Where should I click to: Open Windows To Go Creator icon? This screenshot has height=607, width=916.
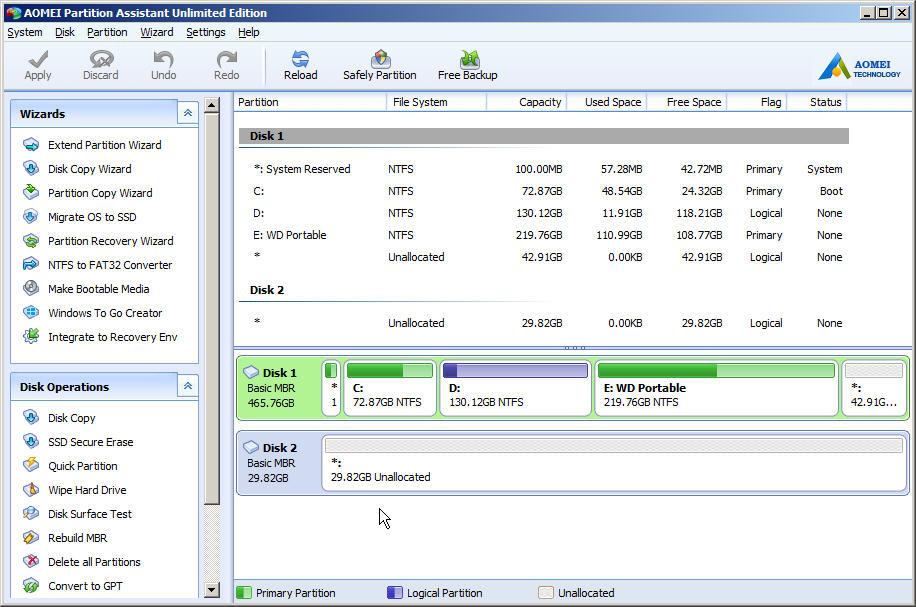point(31,312)
